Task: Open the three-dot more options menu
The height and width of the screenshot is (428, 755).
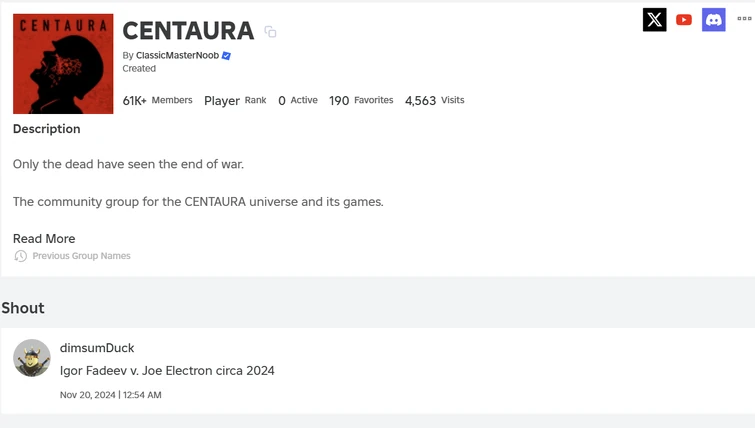Action: (x=744, y=18)
